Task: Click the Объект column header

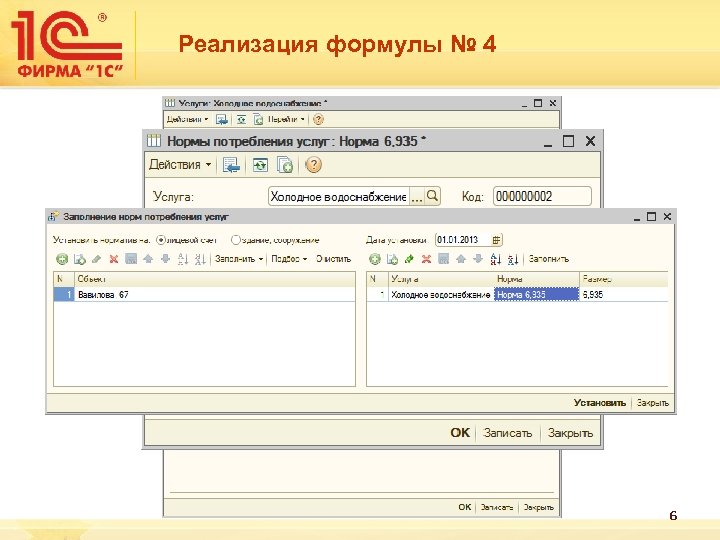Action: (214, 279)
